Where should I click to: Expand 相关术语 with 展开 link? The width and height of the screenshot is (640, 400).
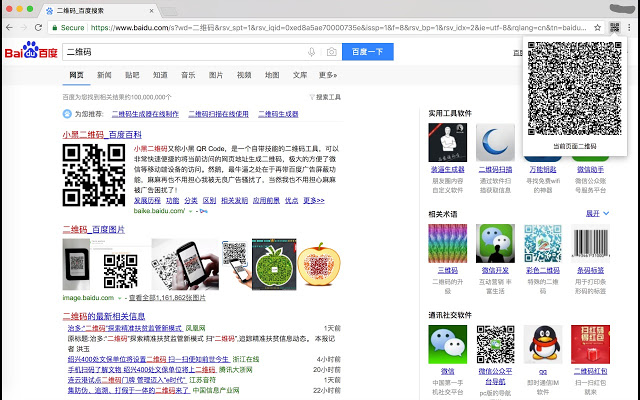pos(598,213)
